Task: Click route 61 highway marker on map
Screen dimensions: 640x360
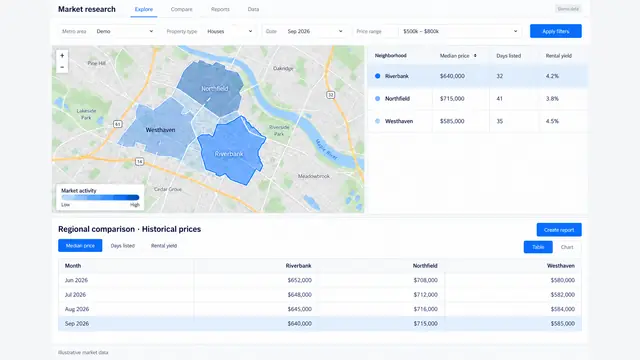Action: (x=118, y=124)
